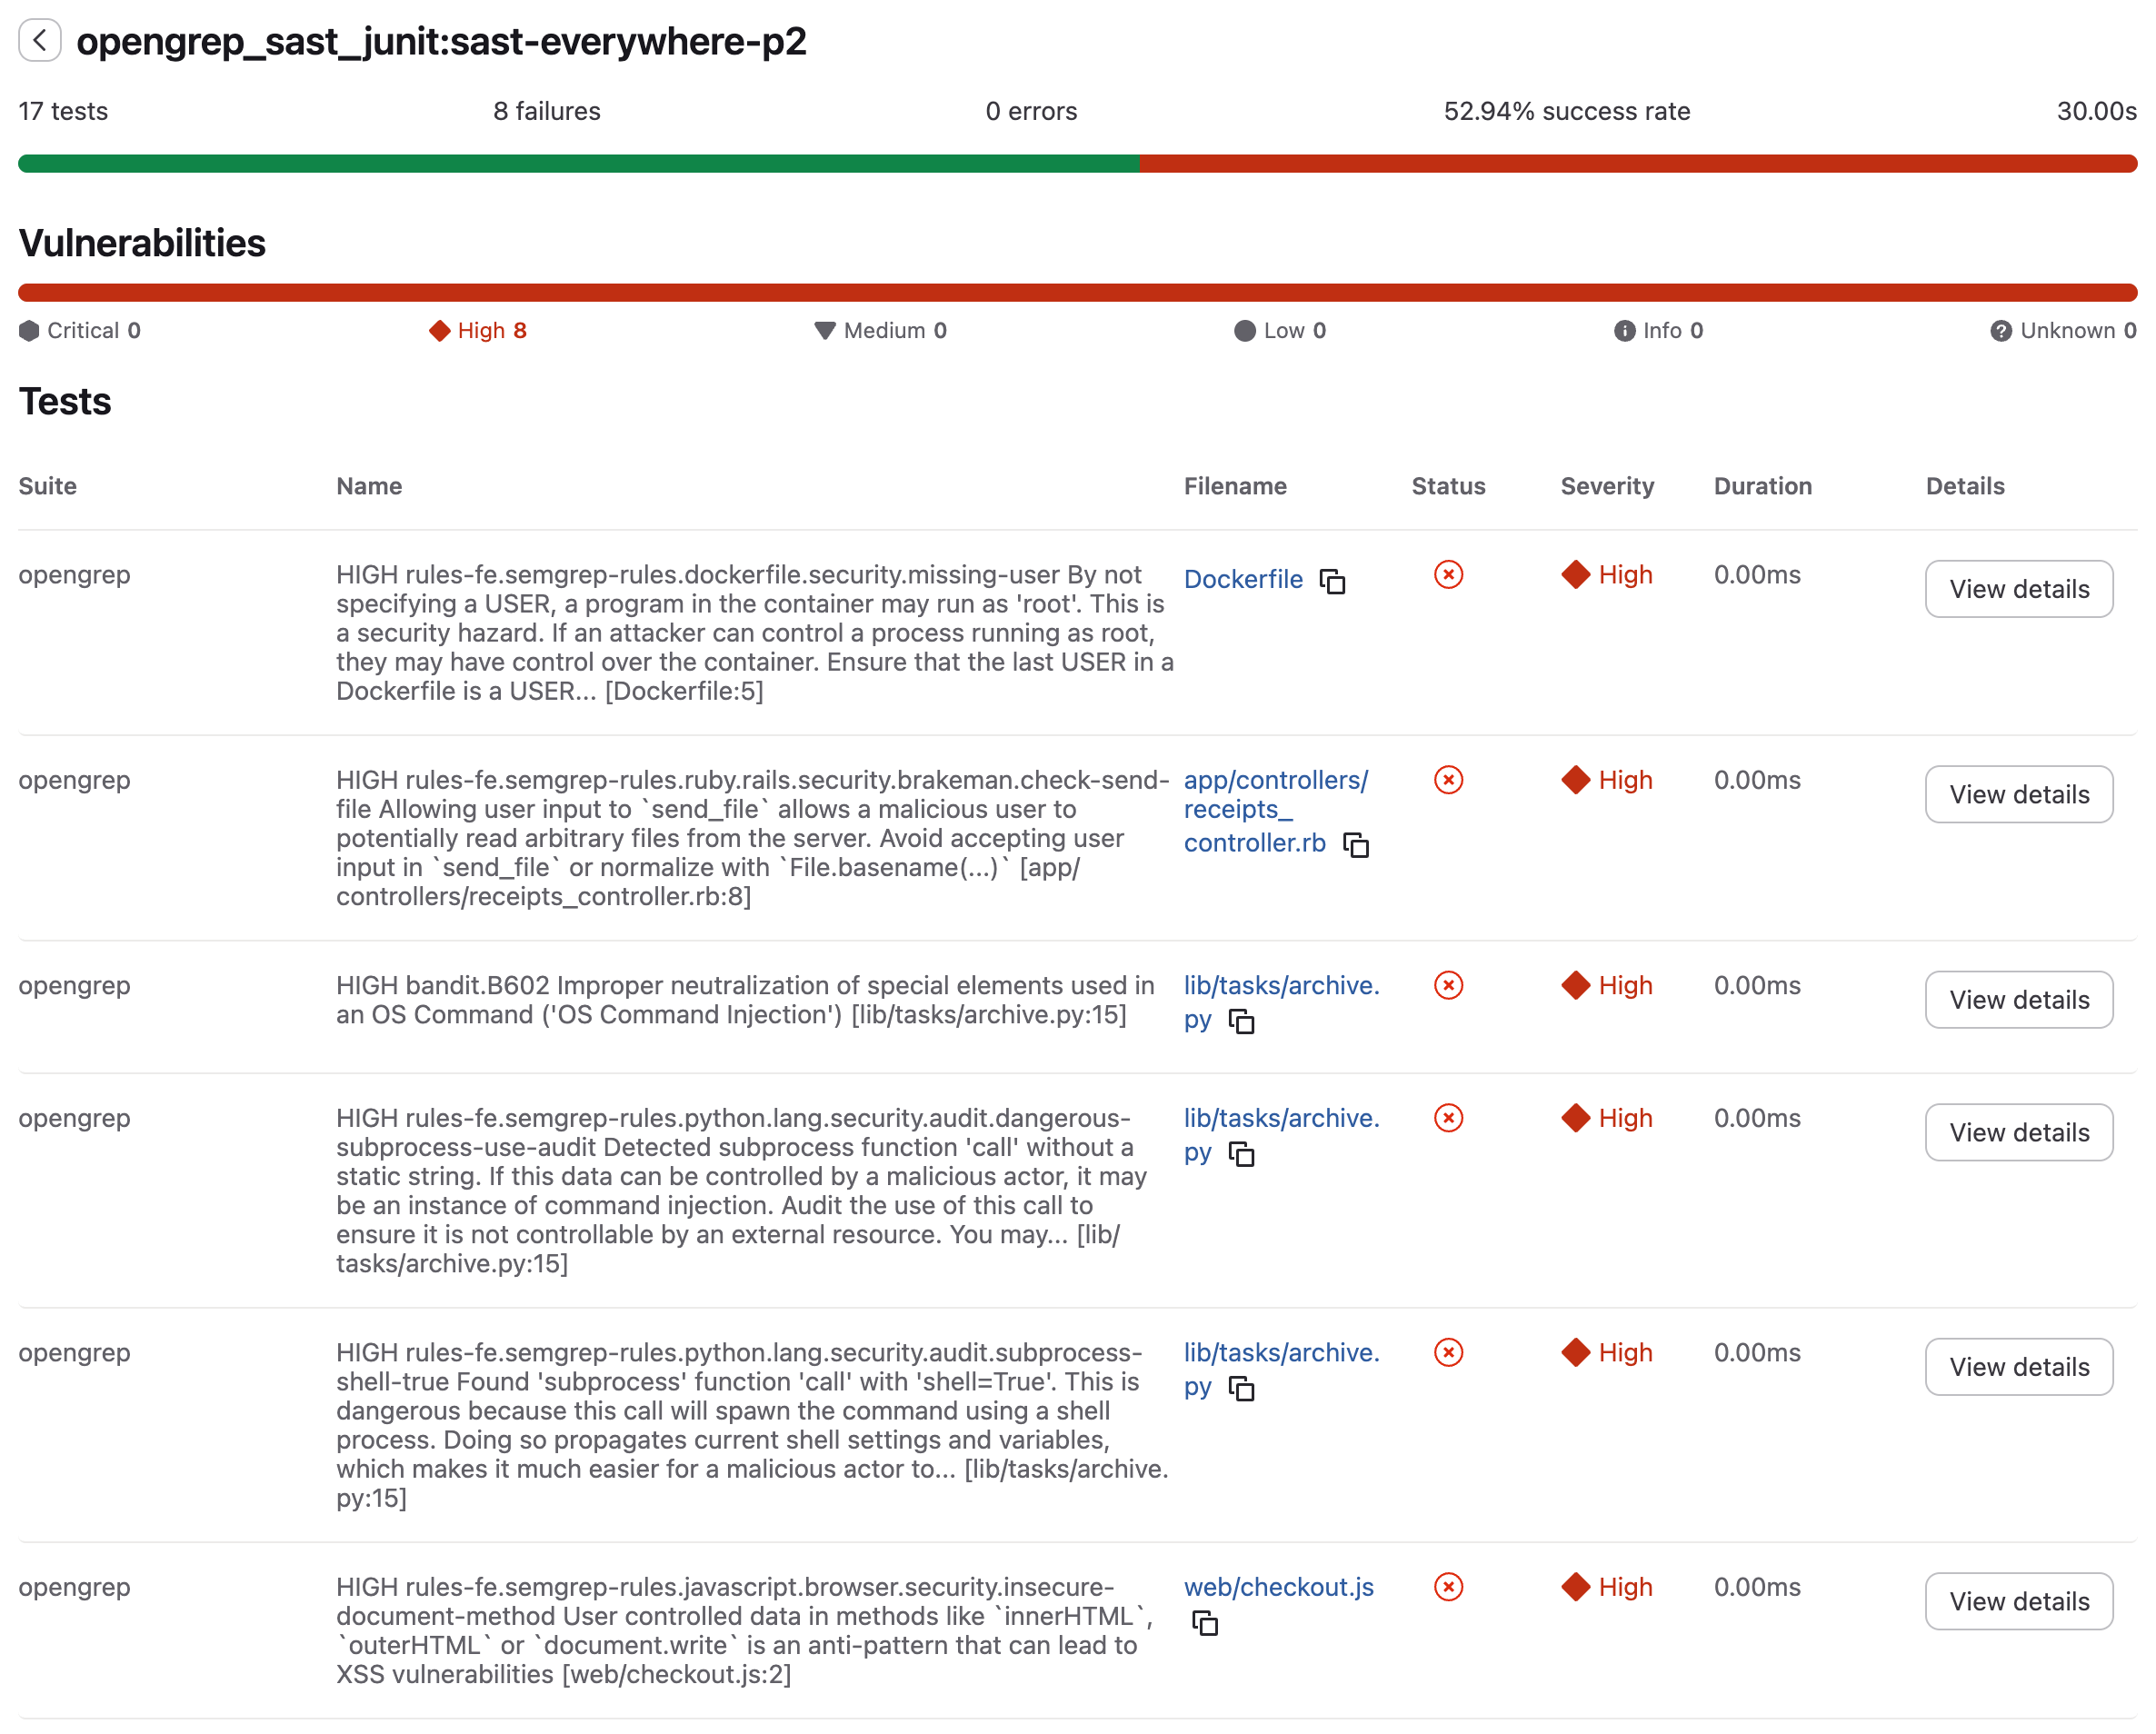The height and width of the screenshot is (1734, 2156).
Task: Click the Critical severity hexagon icon
Action: 29,331
